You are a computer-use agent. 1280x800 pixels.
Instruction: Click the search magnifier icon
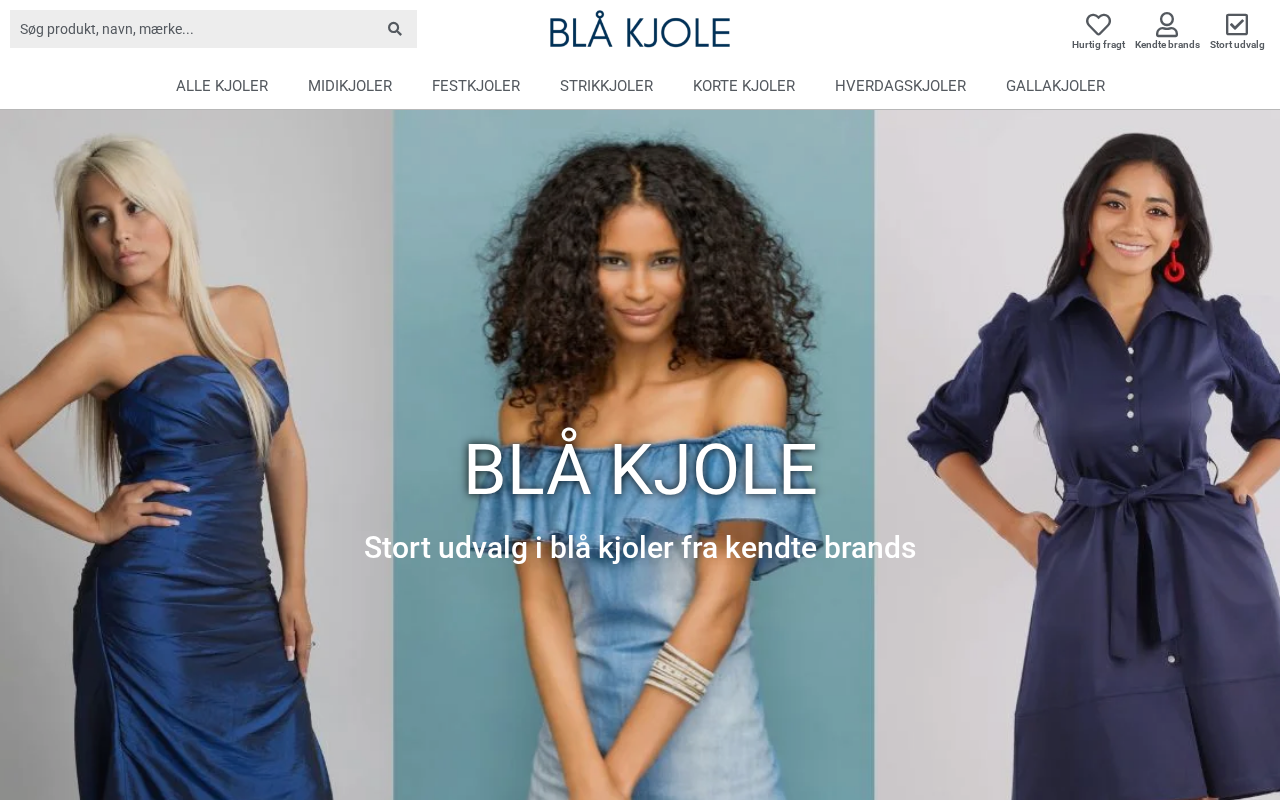(x=395, y=29)
